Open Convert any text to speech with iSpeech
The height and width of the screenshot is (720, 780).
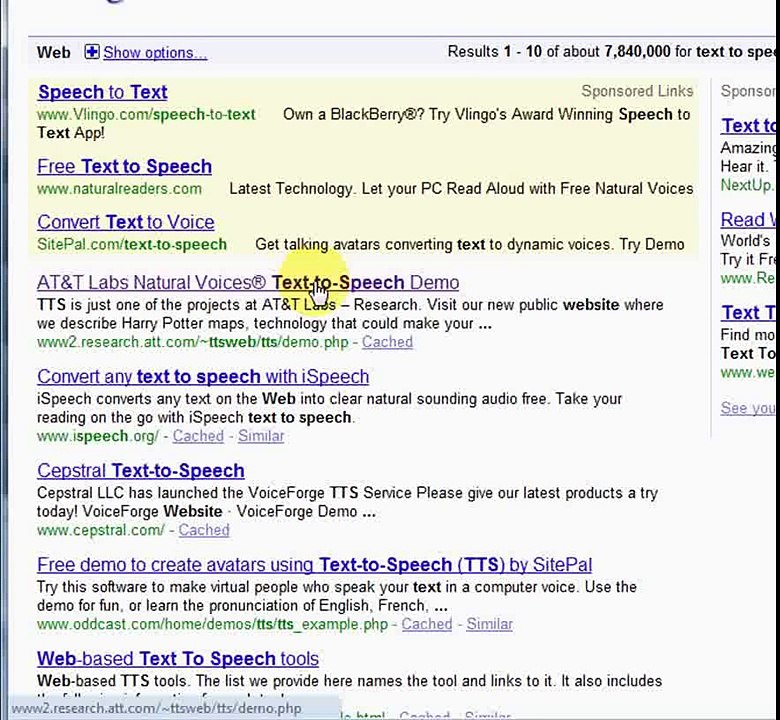203,377
